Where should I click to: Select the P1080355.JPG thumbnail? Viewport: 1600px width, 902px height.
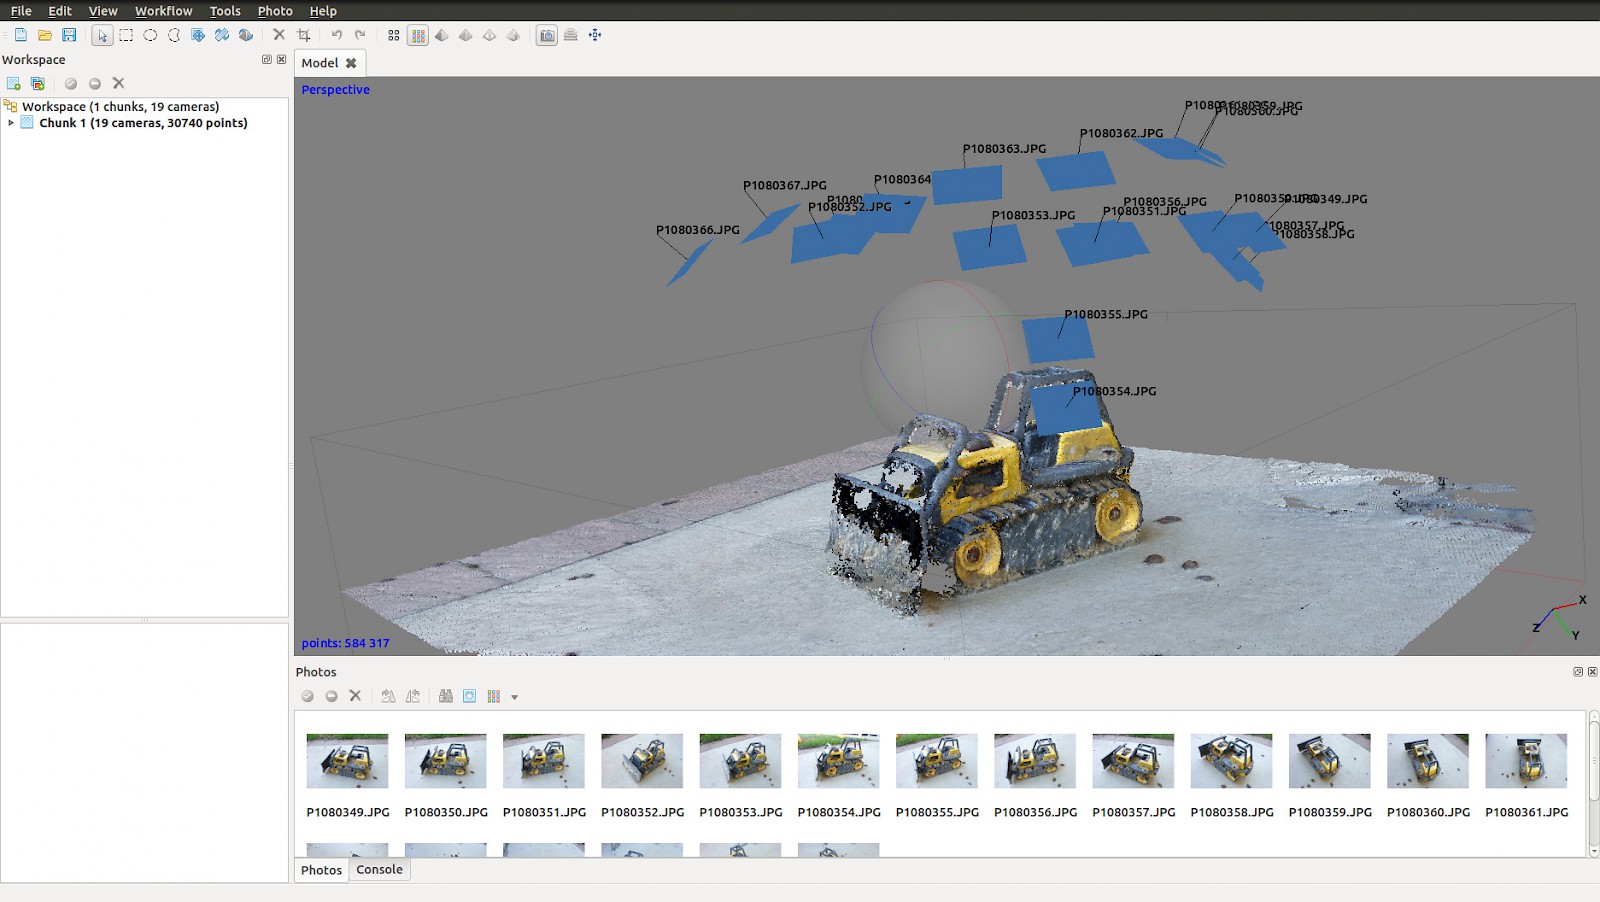[x=937, y=761]
